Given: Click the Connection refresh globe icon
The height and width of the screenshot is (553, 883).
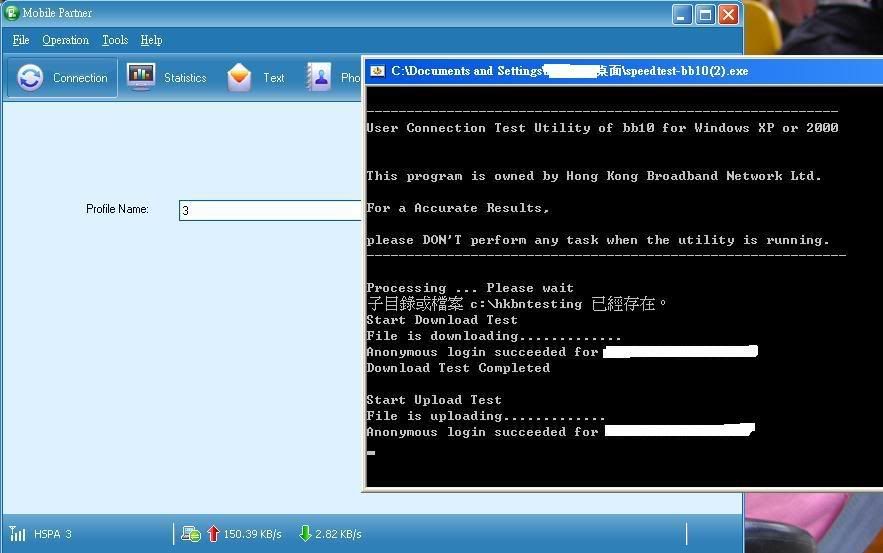Looking at the screenshot, I should click(x=30, y=78).
